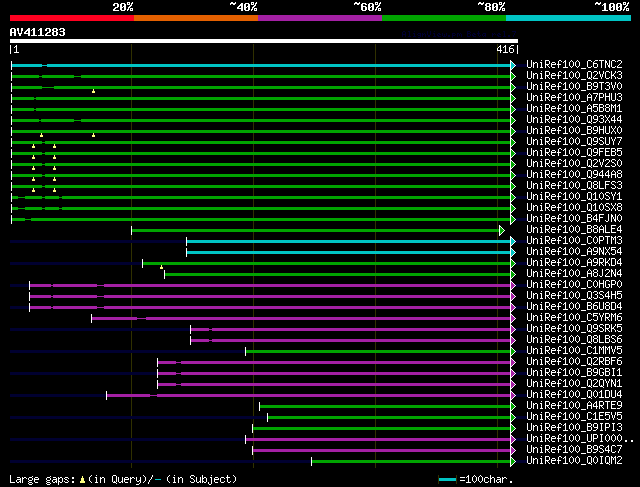Image resolution: width=640 pixels, height=487 pixels.
Task: Click the purple alignment bar of Q2QYN1
Action: [x=334, y=385]
